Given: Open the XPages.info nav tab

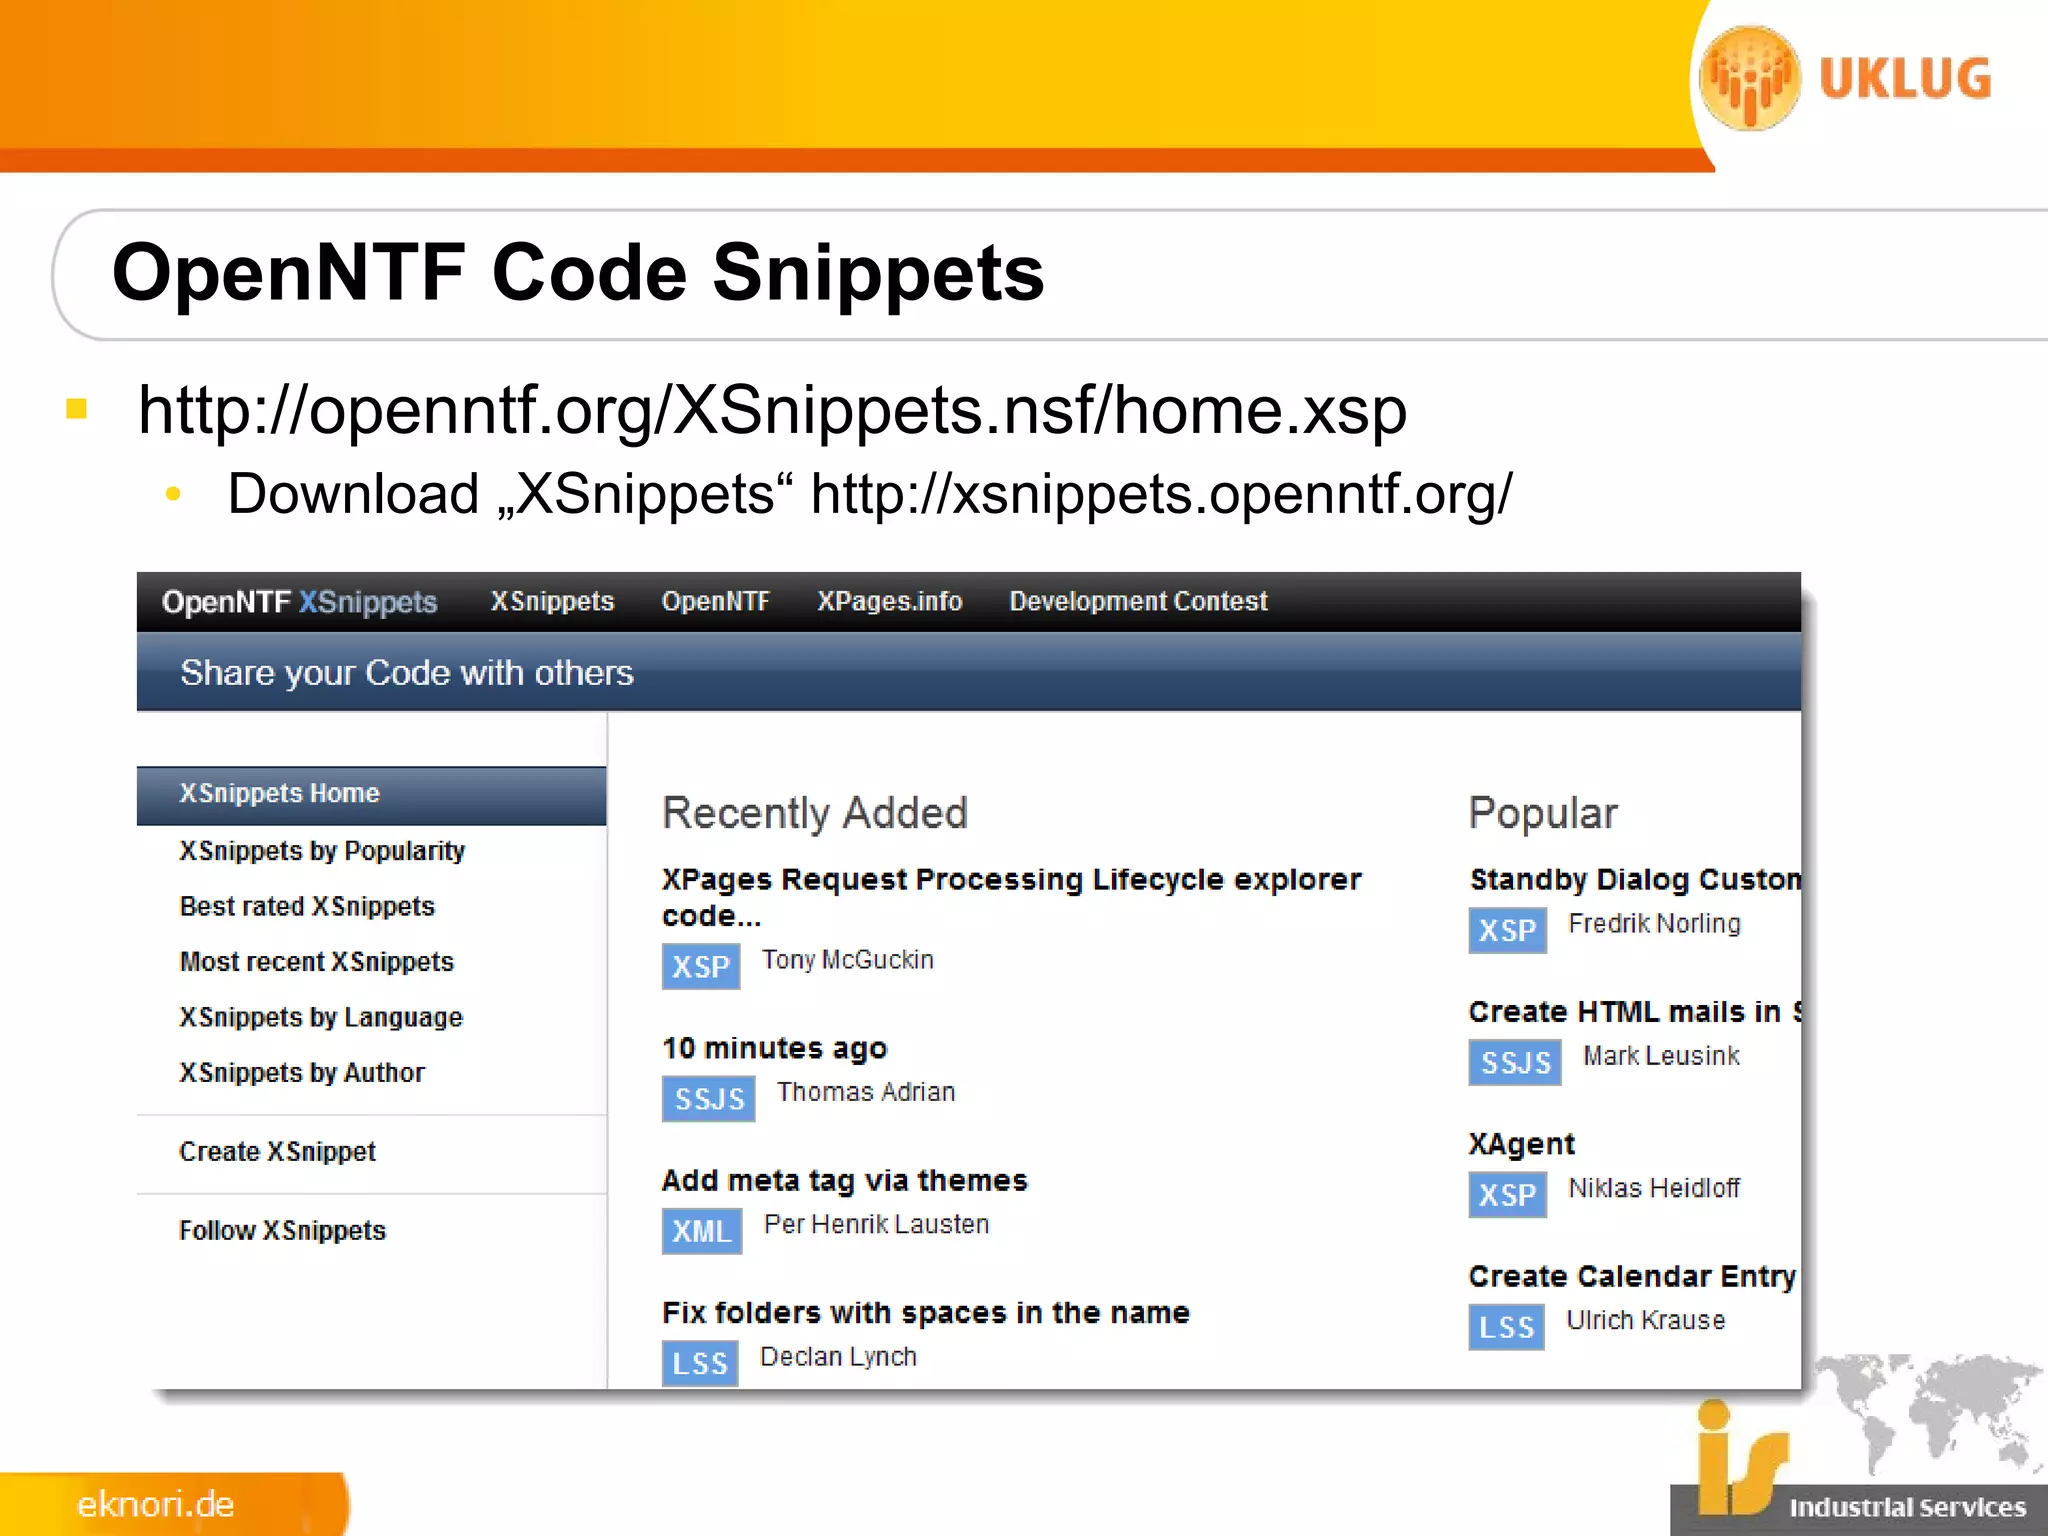Looking at the screenshot, I should [x=889, y=601].
